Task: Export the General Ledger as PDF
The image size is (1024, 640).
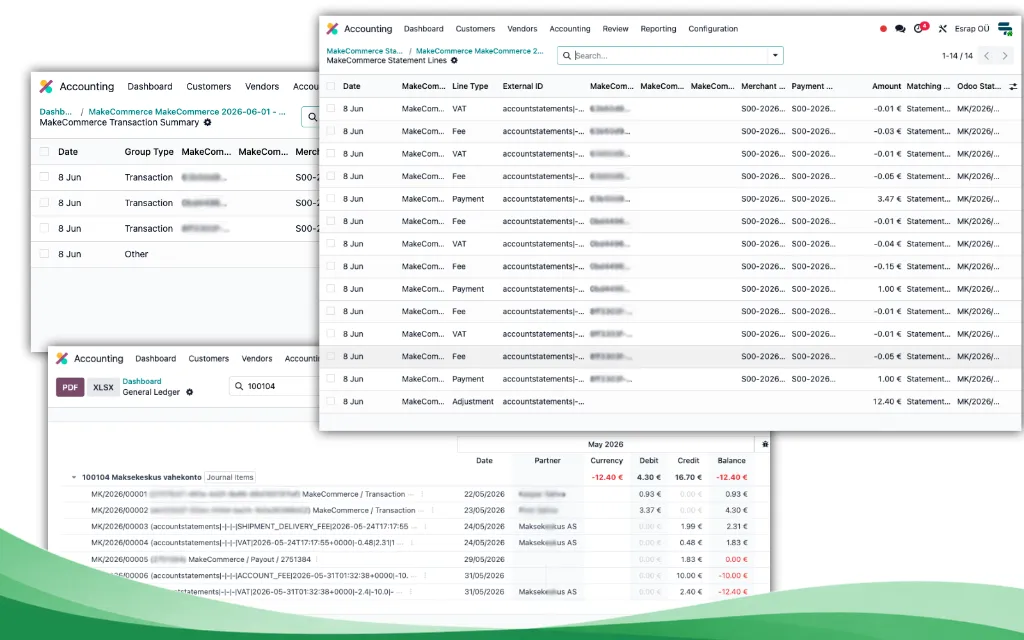Action: [70, 387]
